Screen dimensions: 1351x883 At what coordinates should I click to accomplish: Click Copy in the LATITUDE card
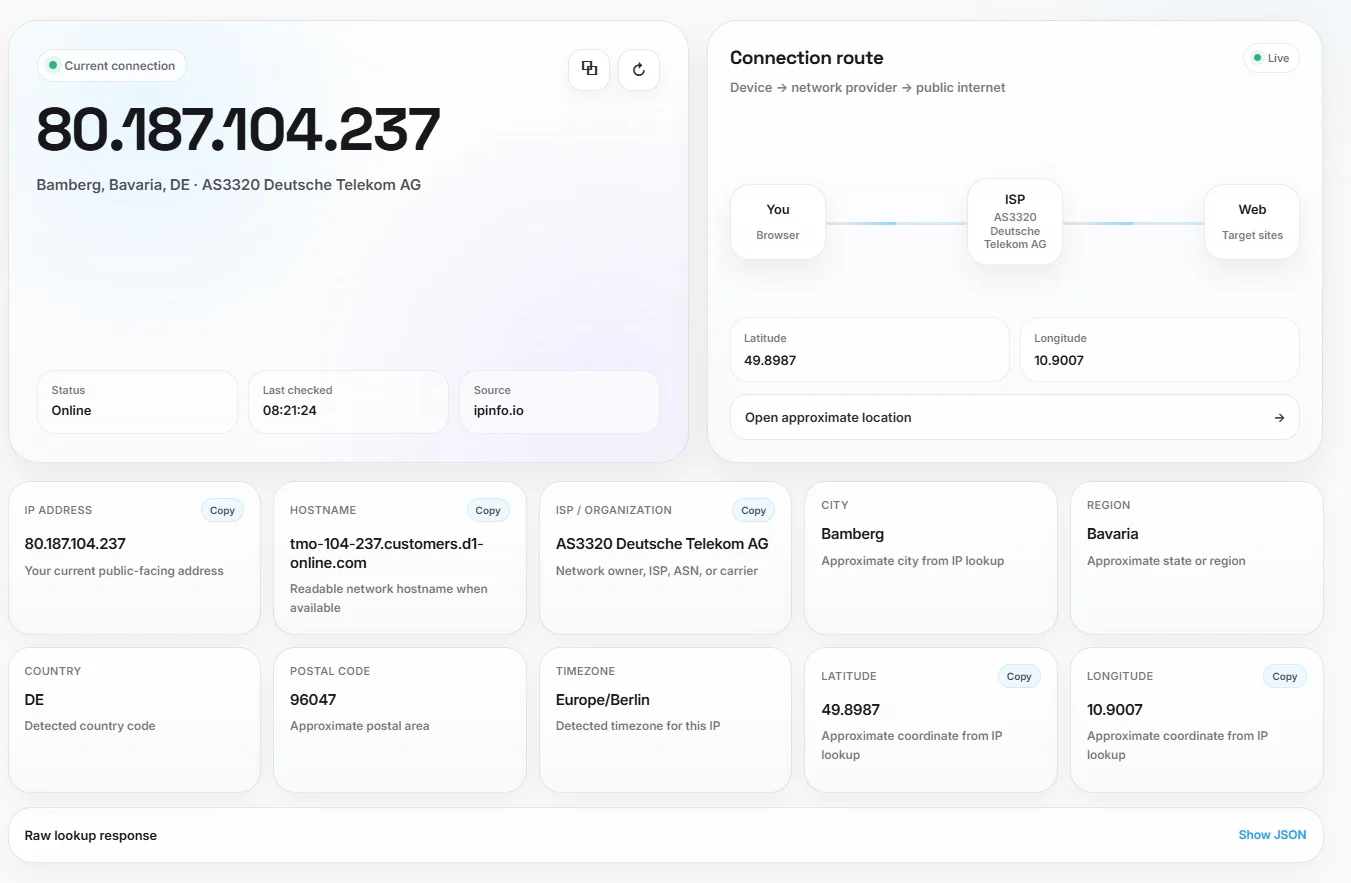tap(1019, 676)
